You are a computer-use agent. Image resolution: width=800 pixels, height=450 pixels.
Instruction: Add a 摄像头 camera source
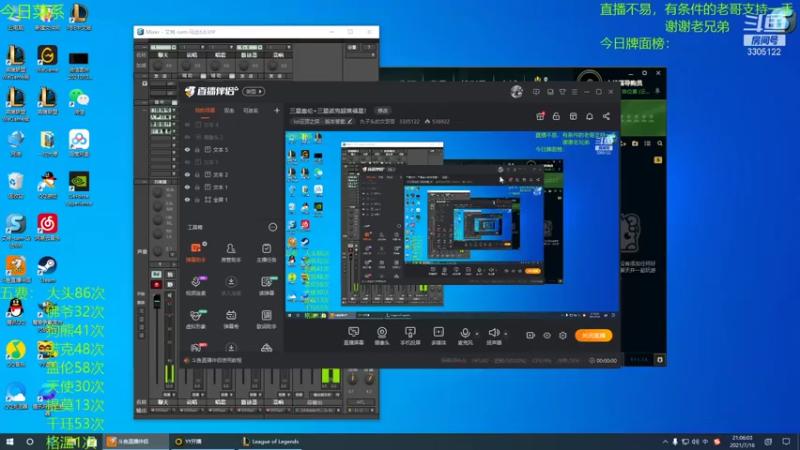click(x=382, y=336)
